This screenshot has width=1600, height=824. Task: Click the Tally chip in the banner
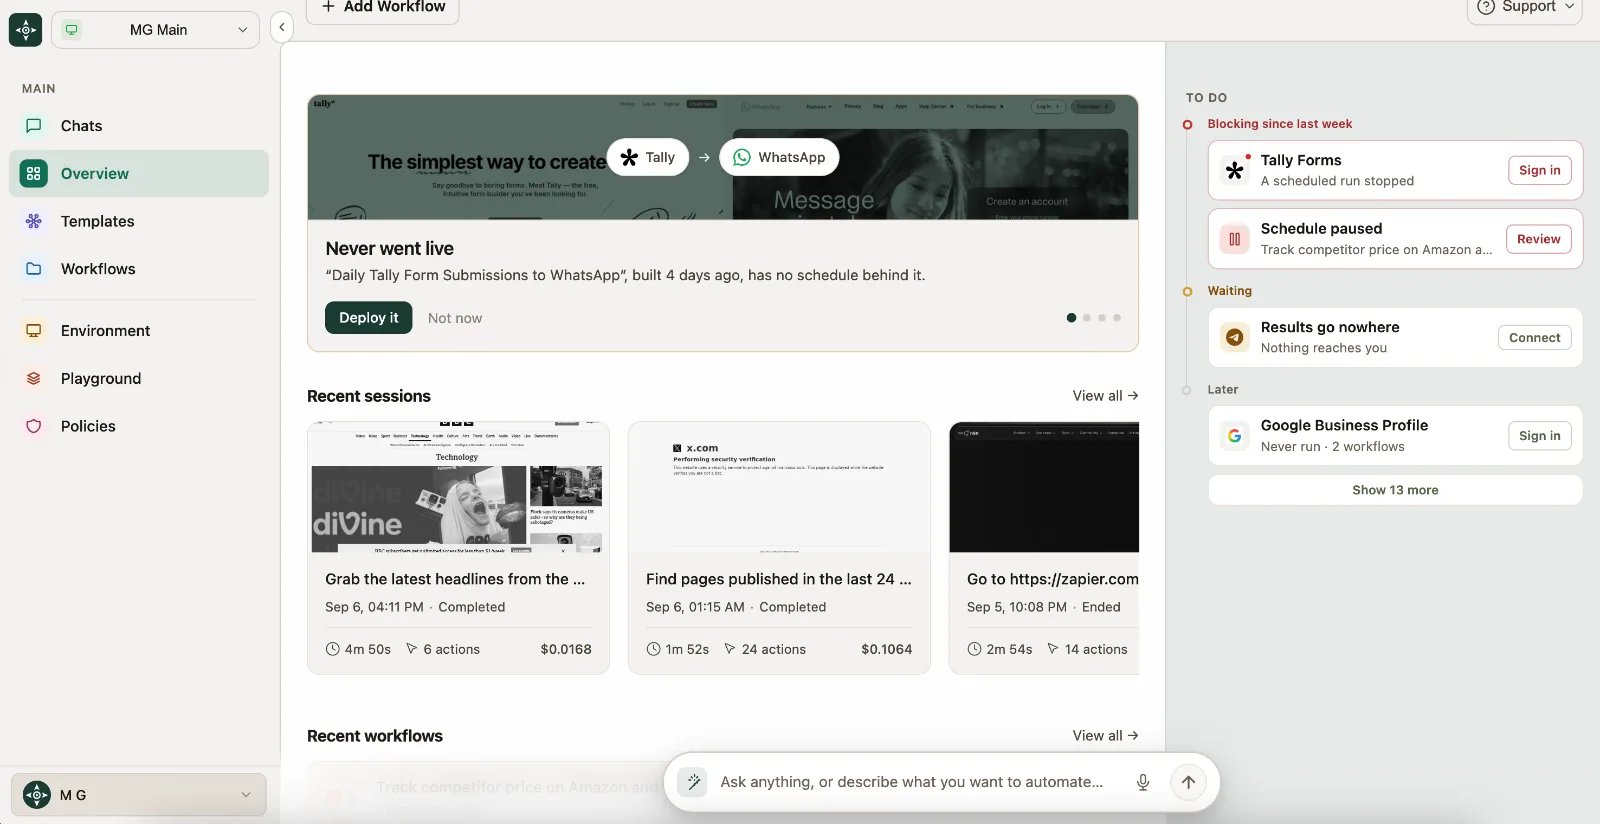tap(648, 157)
